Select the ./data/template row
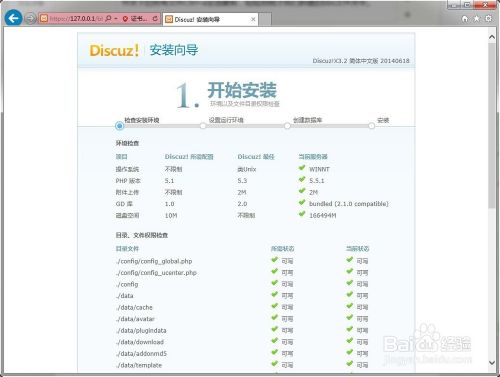Image resolution: width=500 pixels, height=377 pixels. pos(242,365)
